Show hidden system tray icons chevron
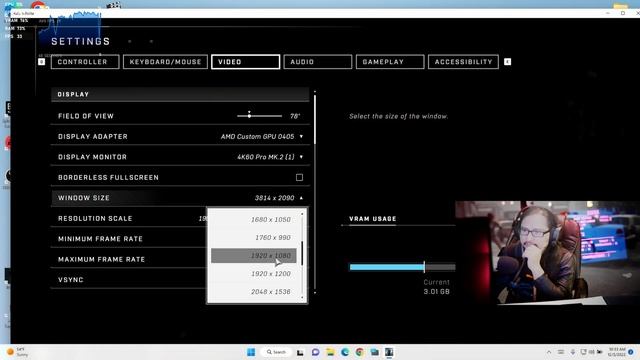 click(549, 352)
